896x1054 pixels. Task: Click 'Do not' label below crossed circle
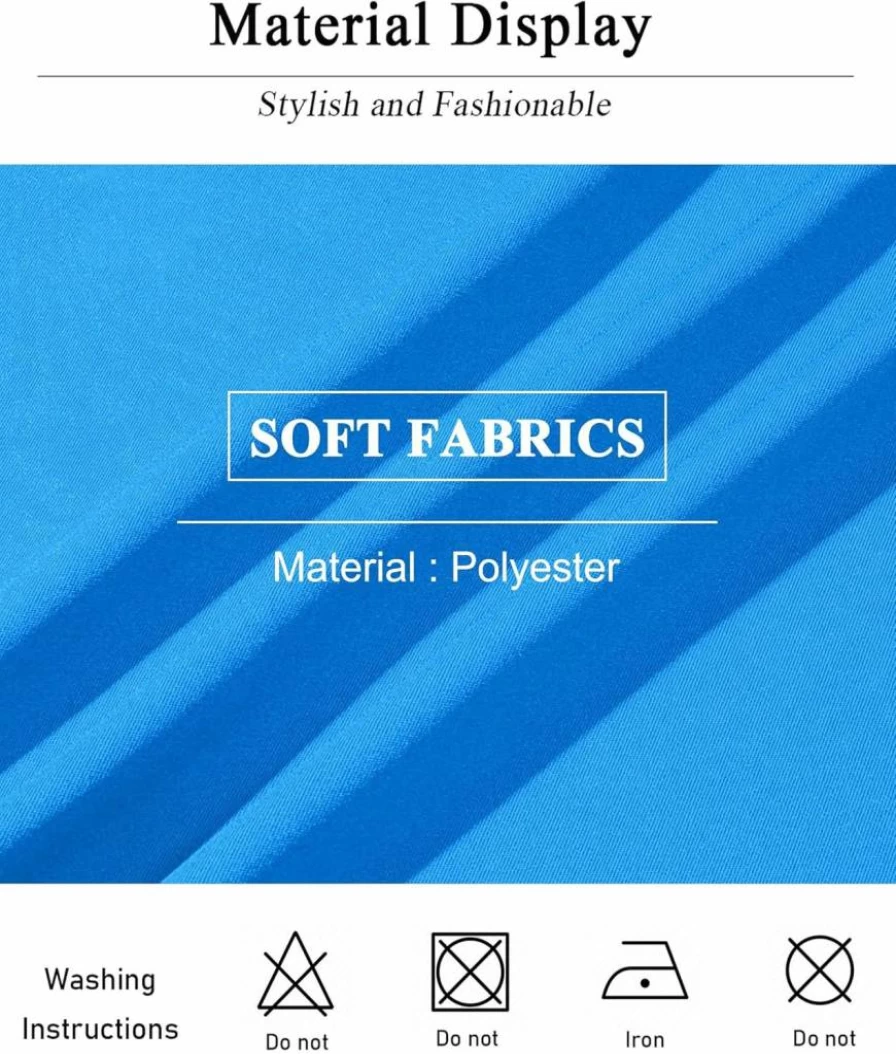click(x=824, y=1039)
